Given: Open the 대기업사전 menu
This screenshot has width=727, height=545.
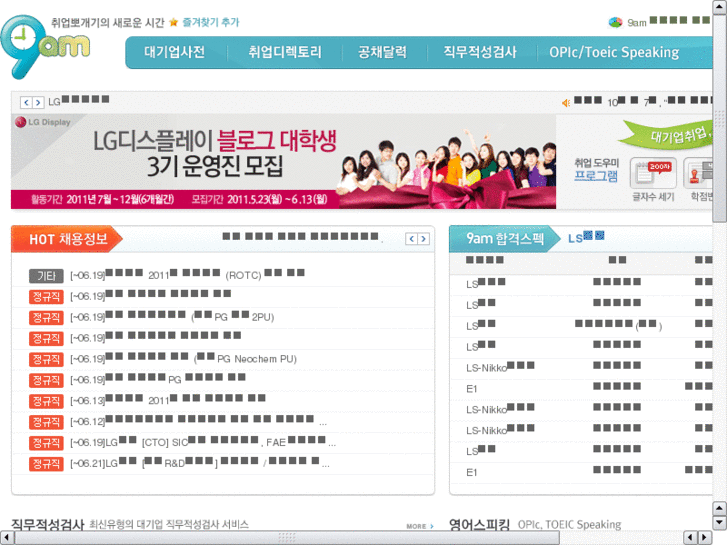Looking at the screenshot, I should (x=174, y=52).
